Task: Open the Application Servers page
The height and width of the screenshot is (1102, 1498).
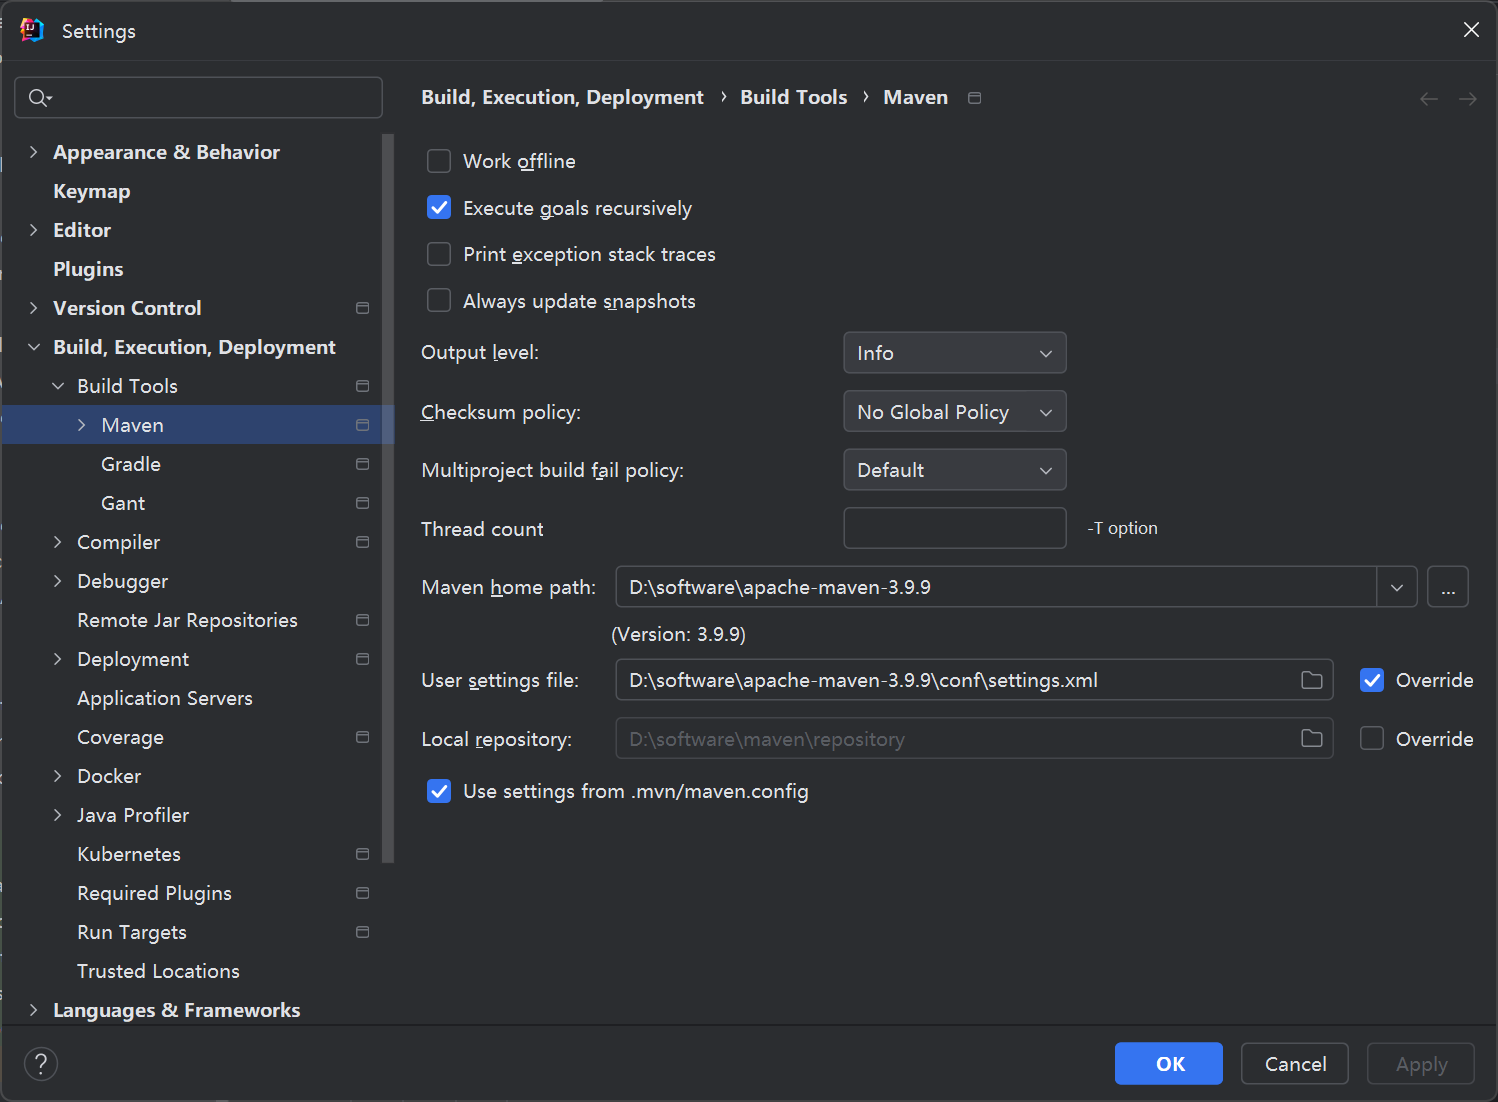Action: 165,698
